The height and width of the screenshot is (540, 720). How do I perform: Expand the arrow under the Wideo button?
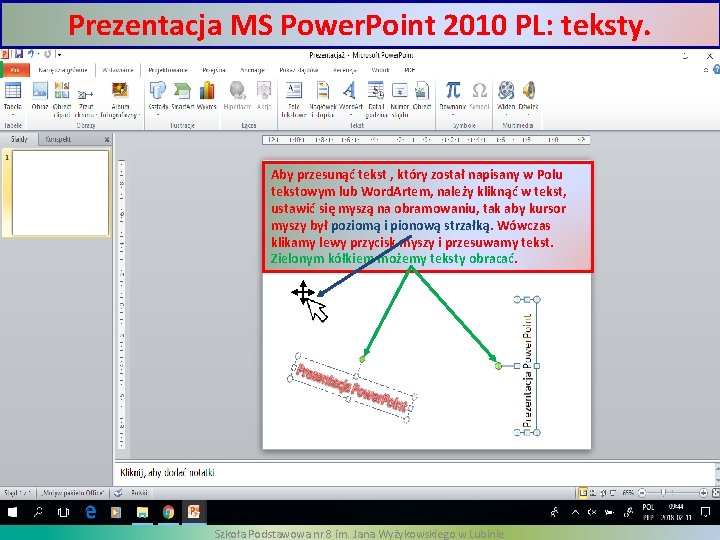tap(506, 115)
